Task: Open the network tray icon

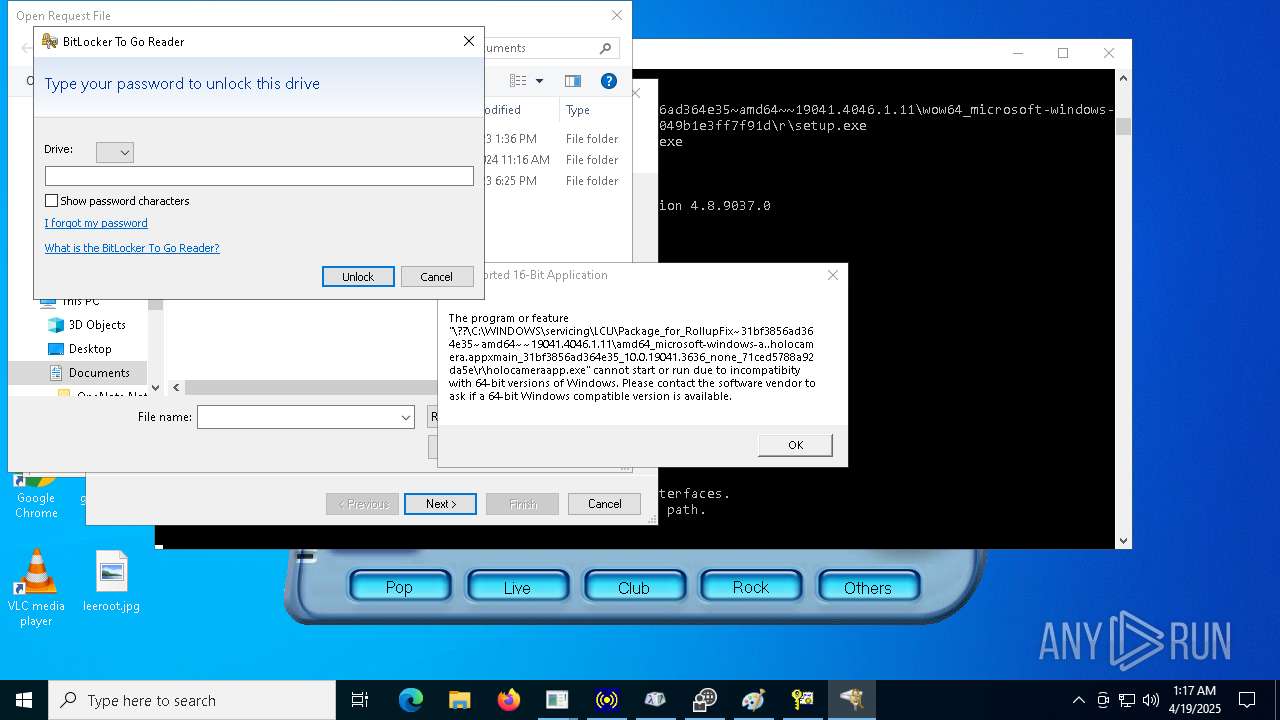Action: tap(1127, 700)
